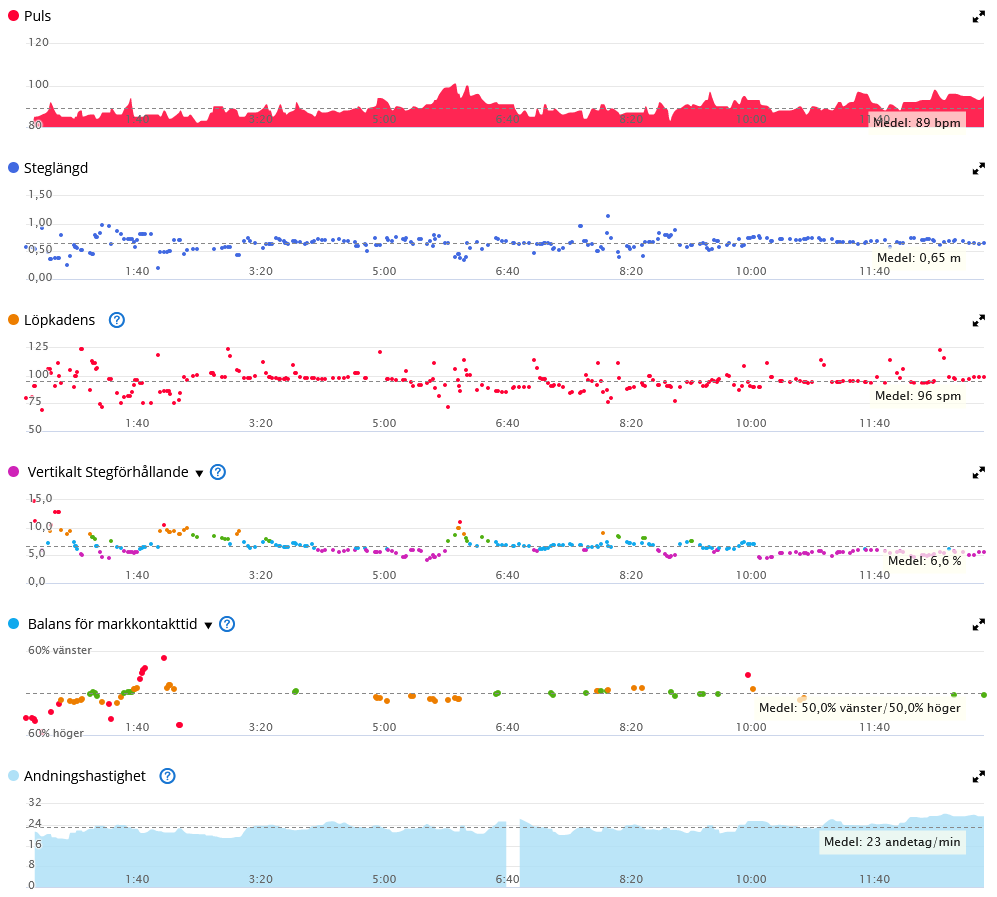Click the orange Löpkadens legend dot
997x897 pixels.
click(x=13, y=320)
